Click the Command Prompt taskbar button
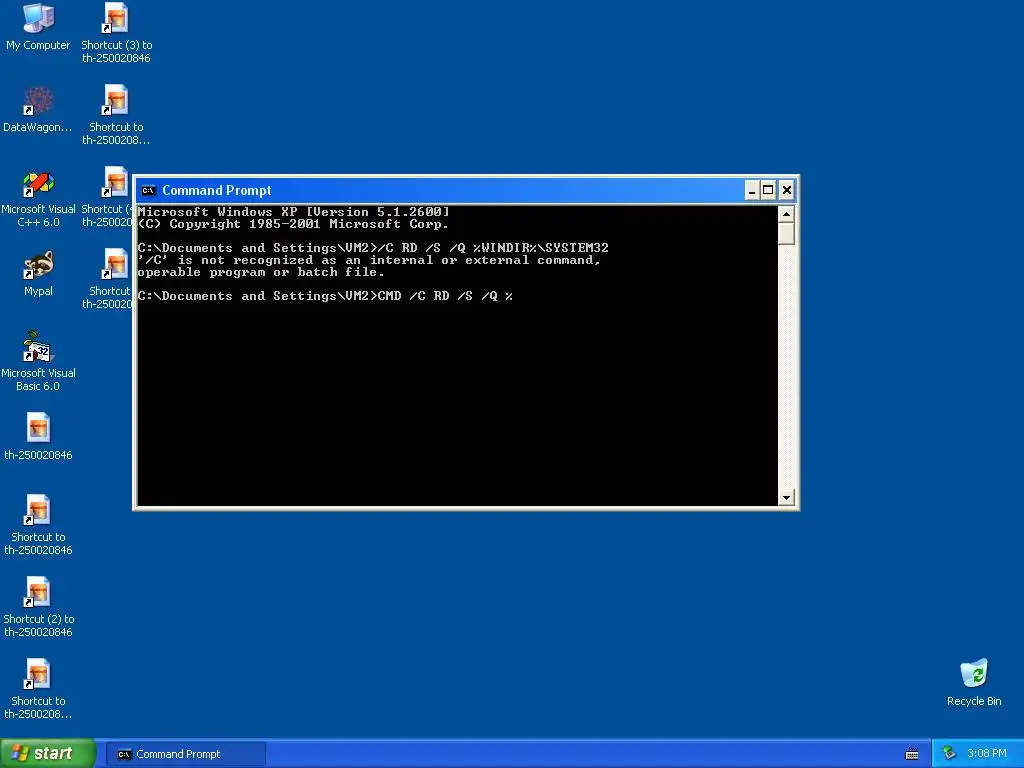The image size is (1024, 768). 186,754
